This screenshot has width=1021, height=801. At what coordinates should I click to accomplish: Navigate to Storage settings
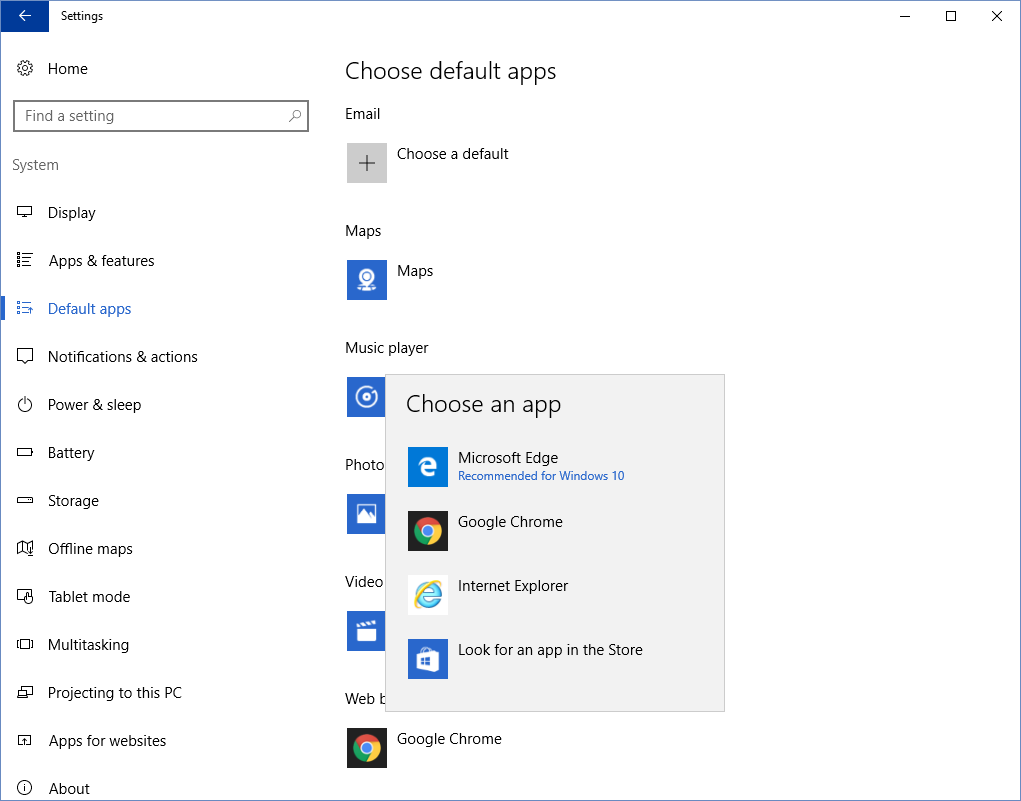click(x=73, y=501)
